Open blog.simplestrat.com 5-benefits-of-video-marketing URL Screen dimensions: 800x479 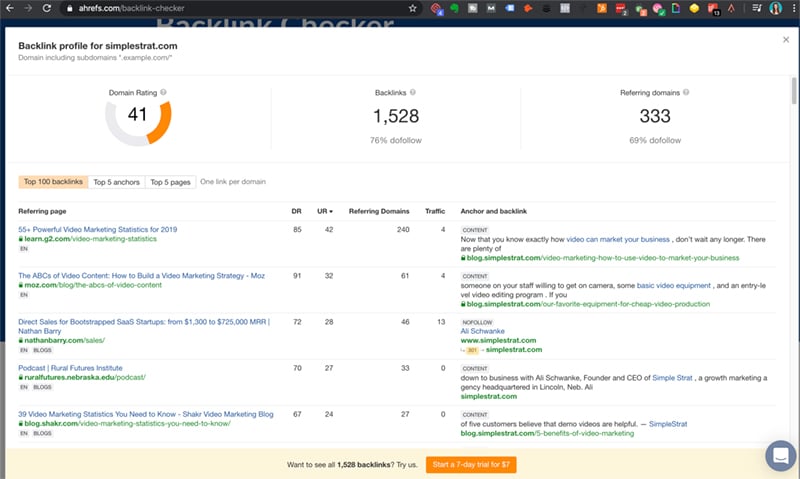coord(547,433)
